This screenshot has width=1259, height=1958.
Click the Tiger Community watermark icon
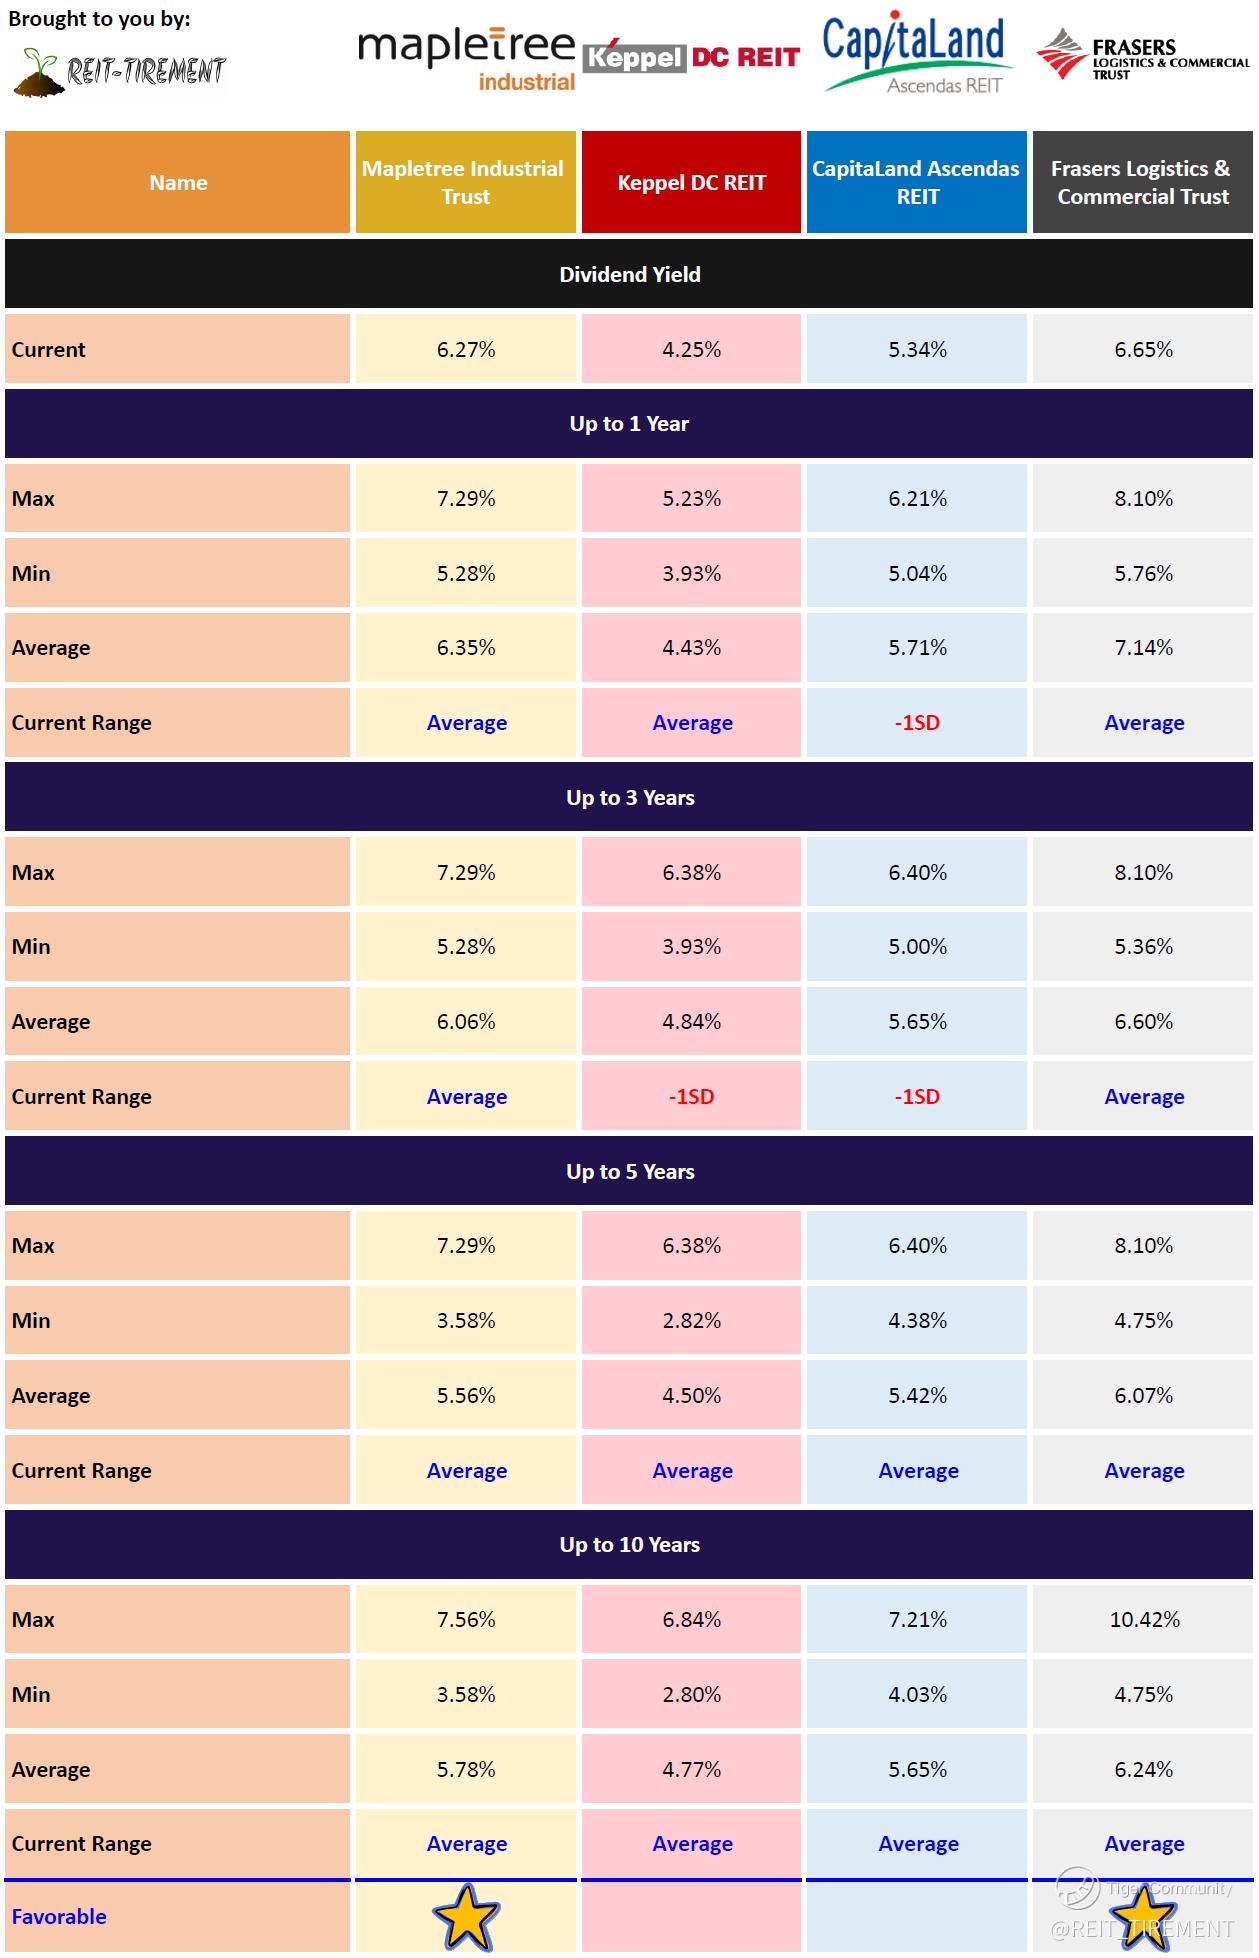pos(1078,1887)
